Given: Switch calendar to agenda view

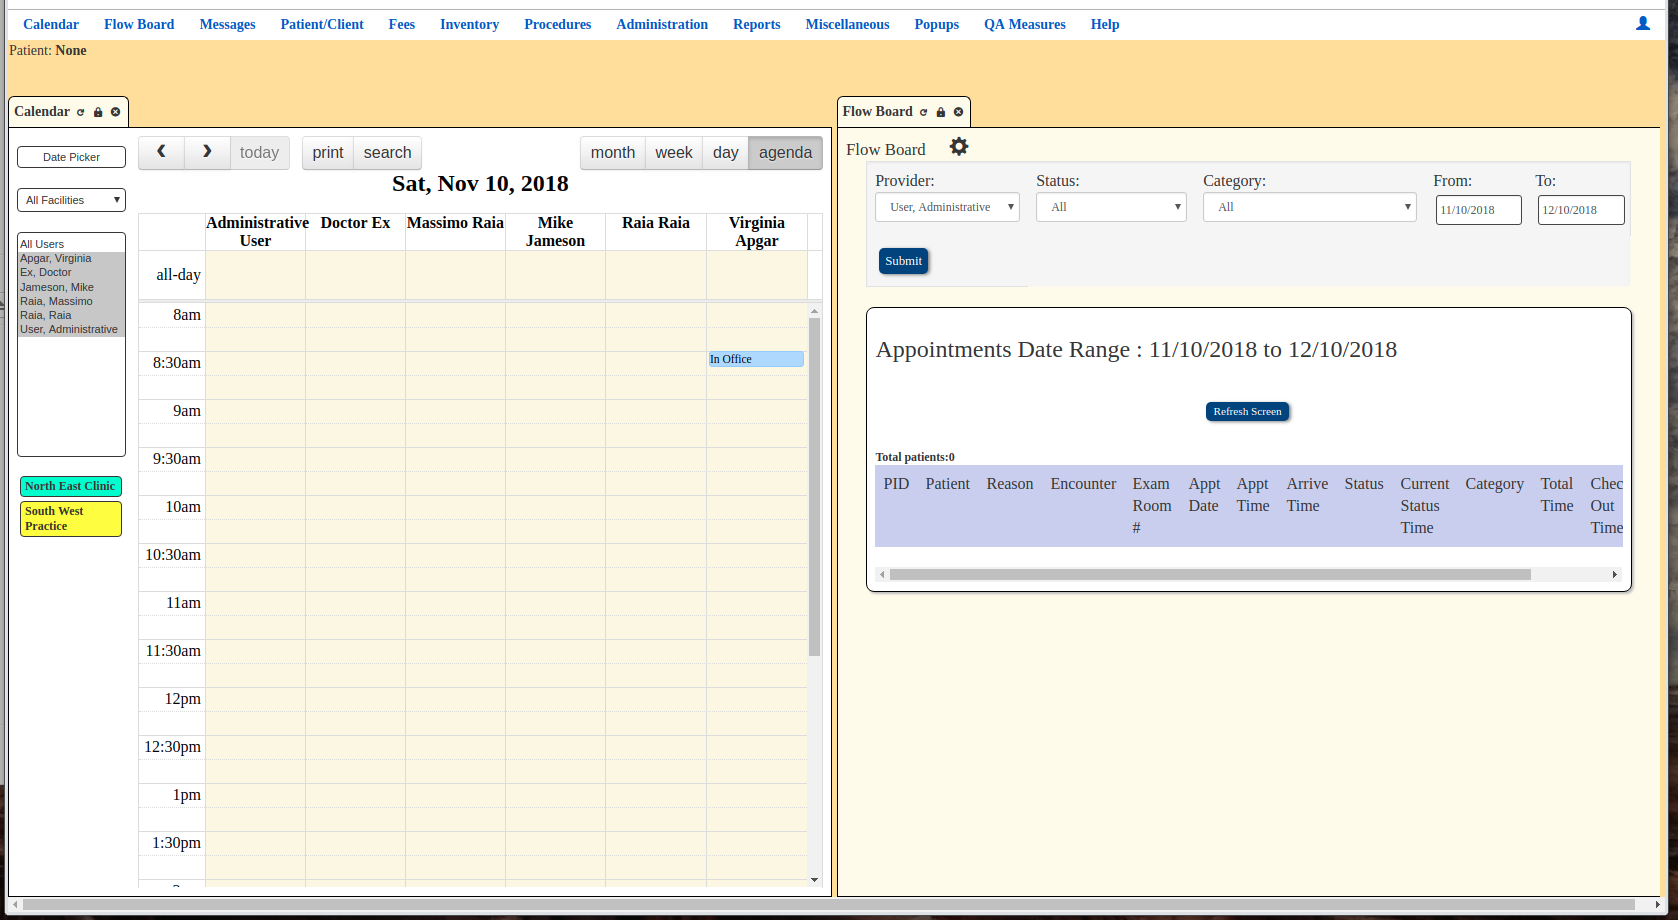Looking at the screenshot, I should (785, 152).
